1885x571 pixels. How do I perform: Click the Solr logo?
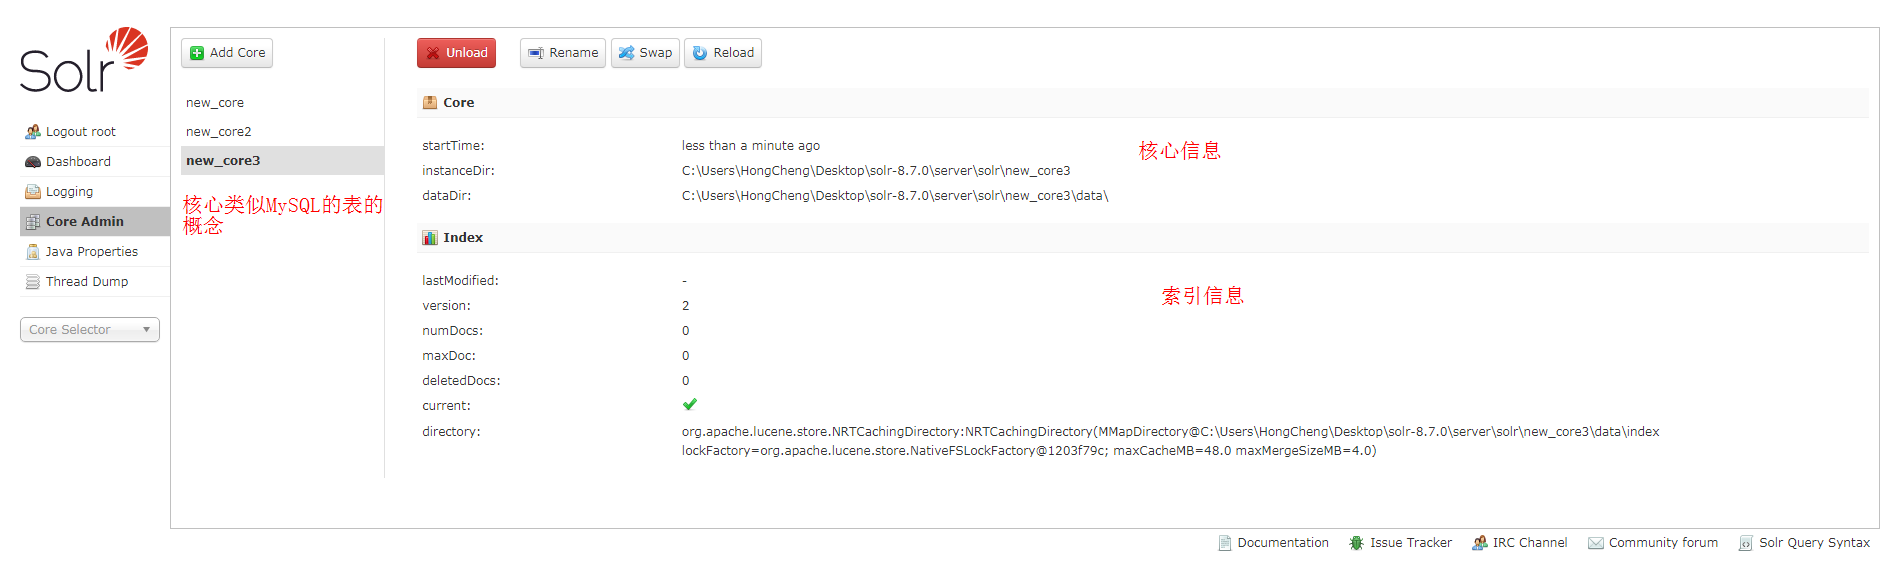pyautogui.click(x=84, y=60)
